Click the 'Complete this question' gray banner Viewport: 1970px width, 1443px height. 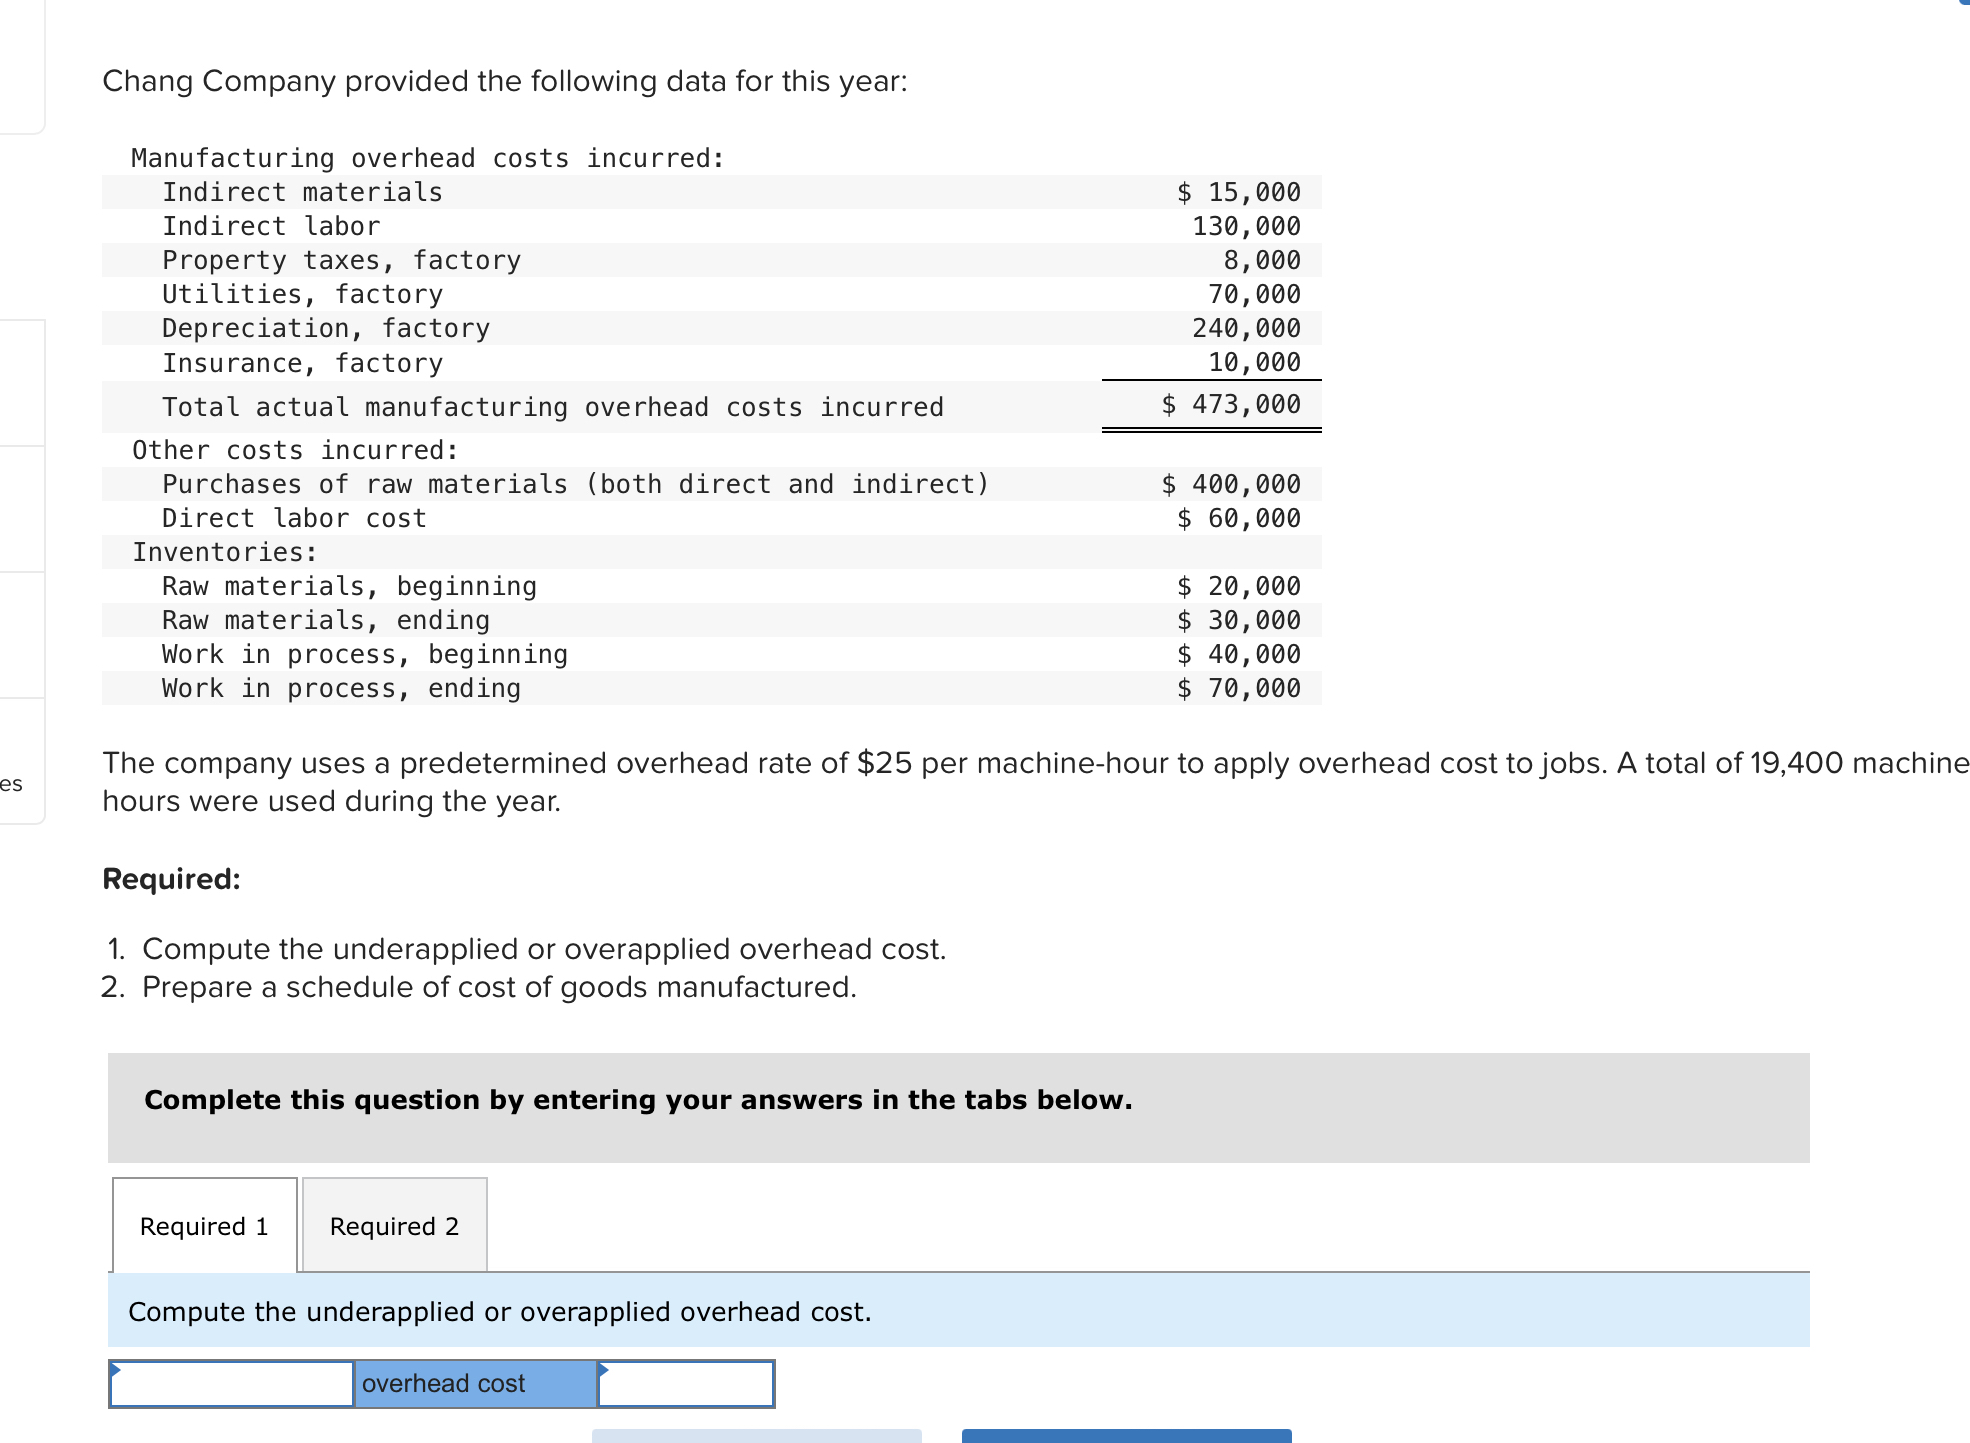click(x=637, y=1100)
